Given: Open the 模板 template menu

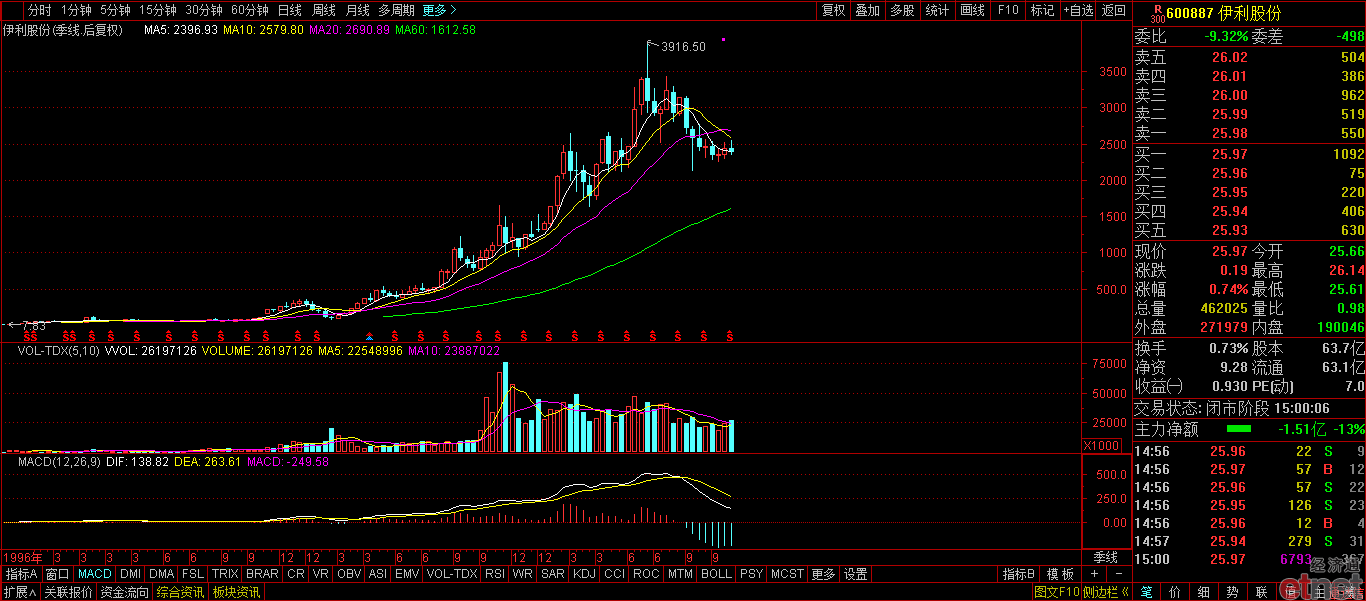Looking at the screenshot, I should click(1060, 574).
